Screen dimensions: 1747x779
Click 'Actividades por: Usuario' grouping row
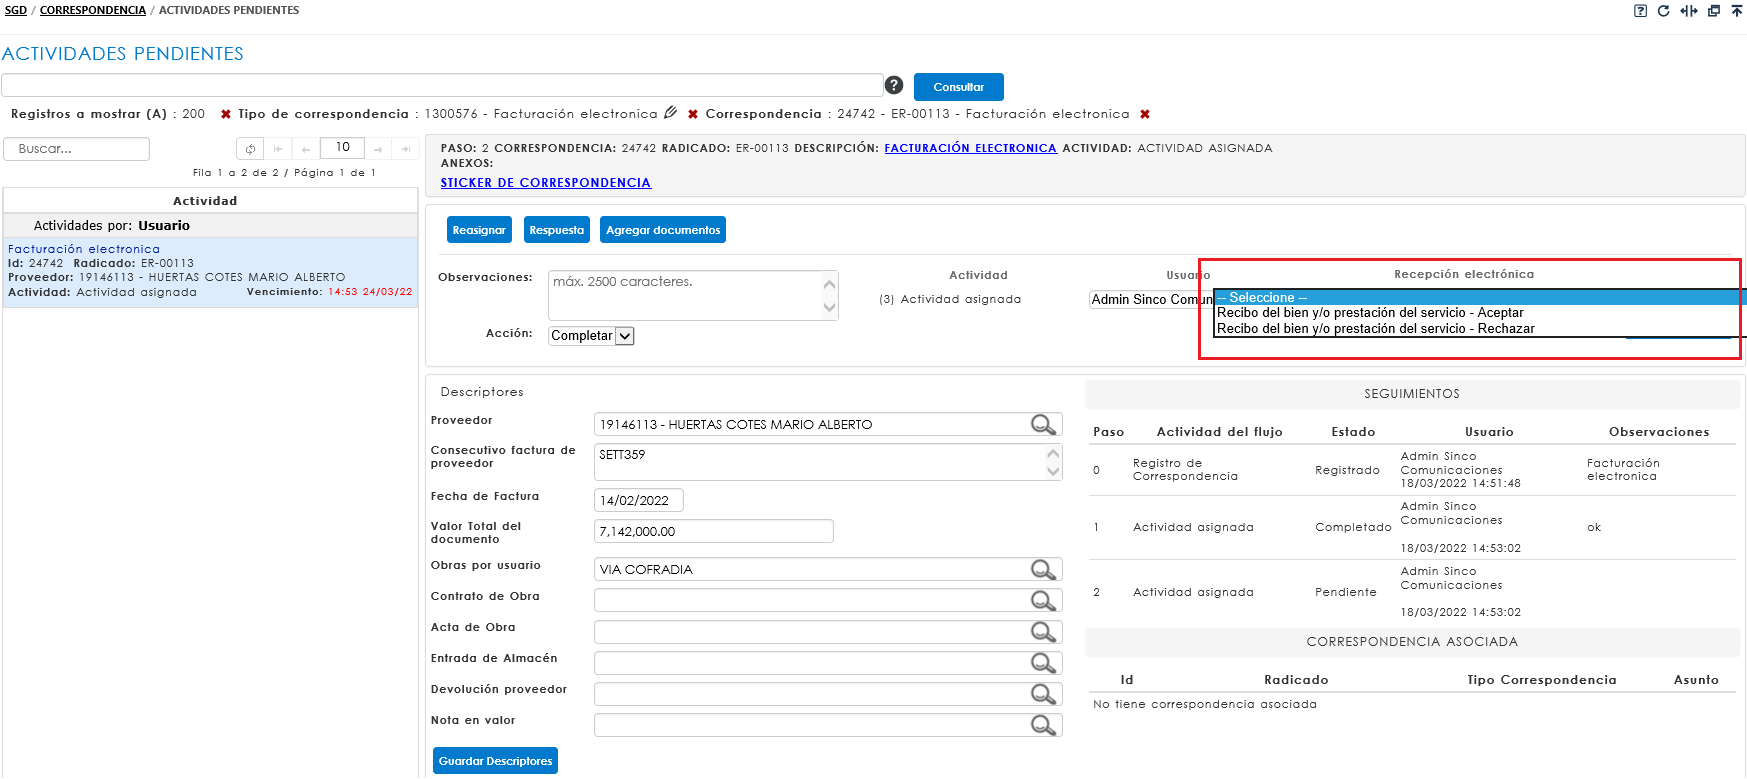coord(210,226)
